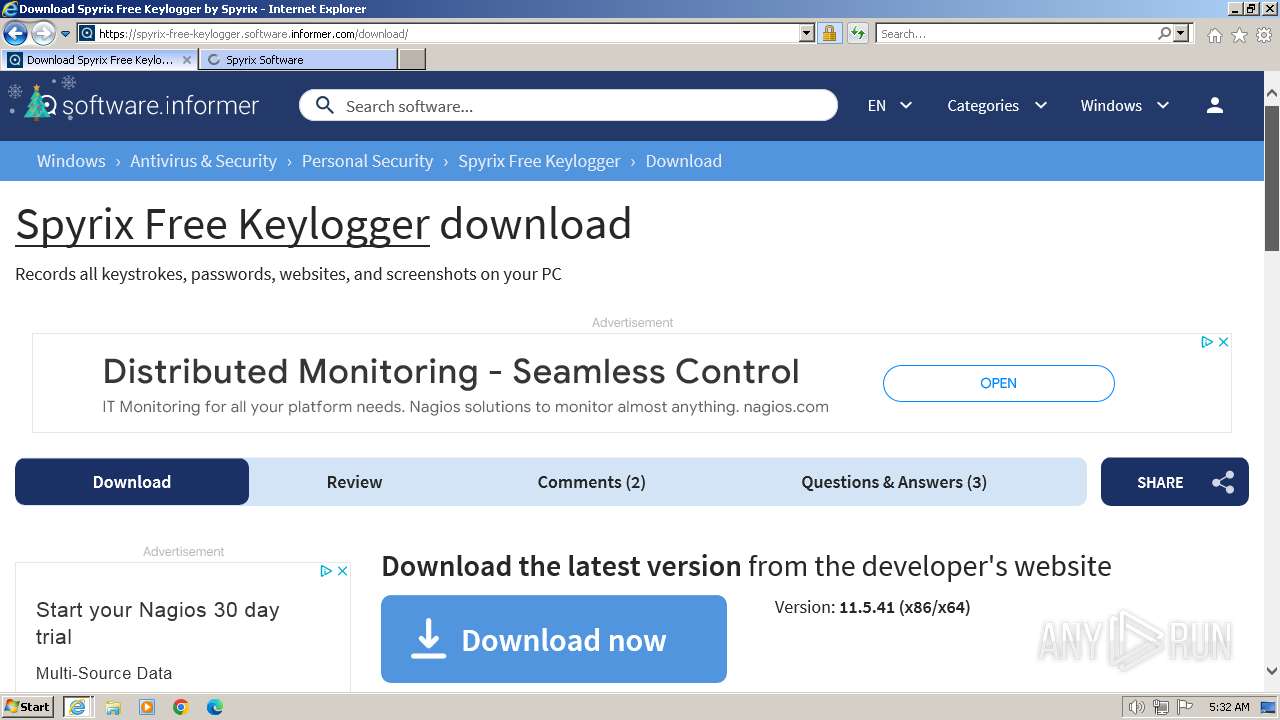The image size is (1280, 720).
Task: Click the refresh page icon
Action: click(x=857, y=33)
